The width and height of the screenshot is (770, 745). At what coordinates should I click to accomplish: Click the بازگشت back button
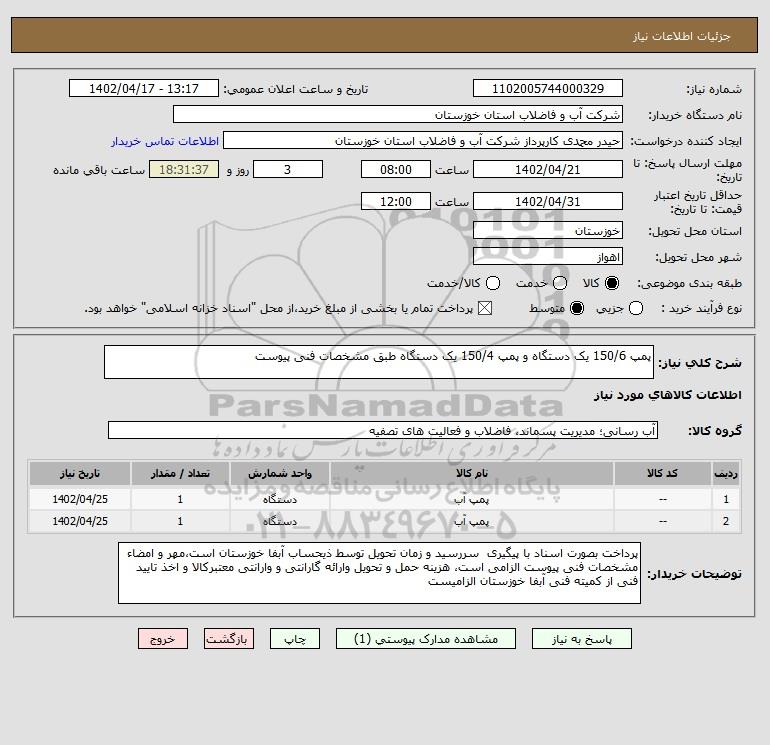229,639
